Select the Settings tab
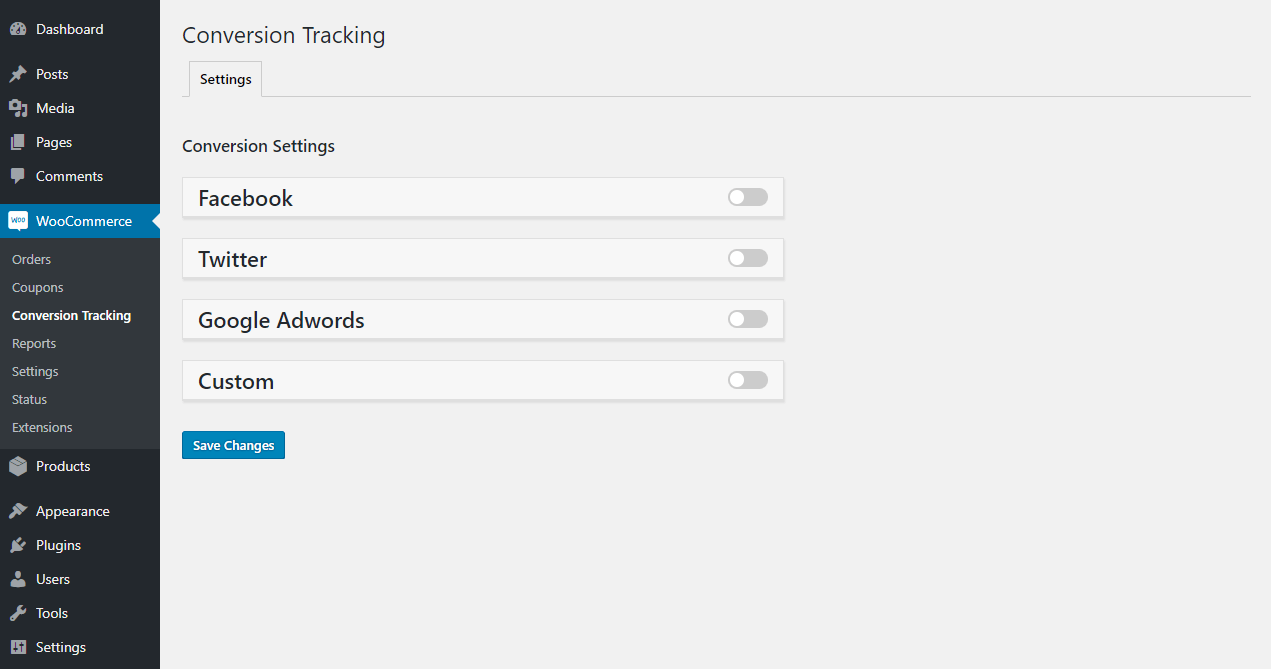1271x669 pixels. coord(225,79)
